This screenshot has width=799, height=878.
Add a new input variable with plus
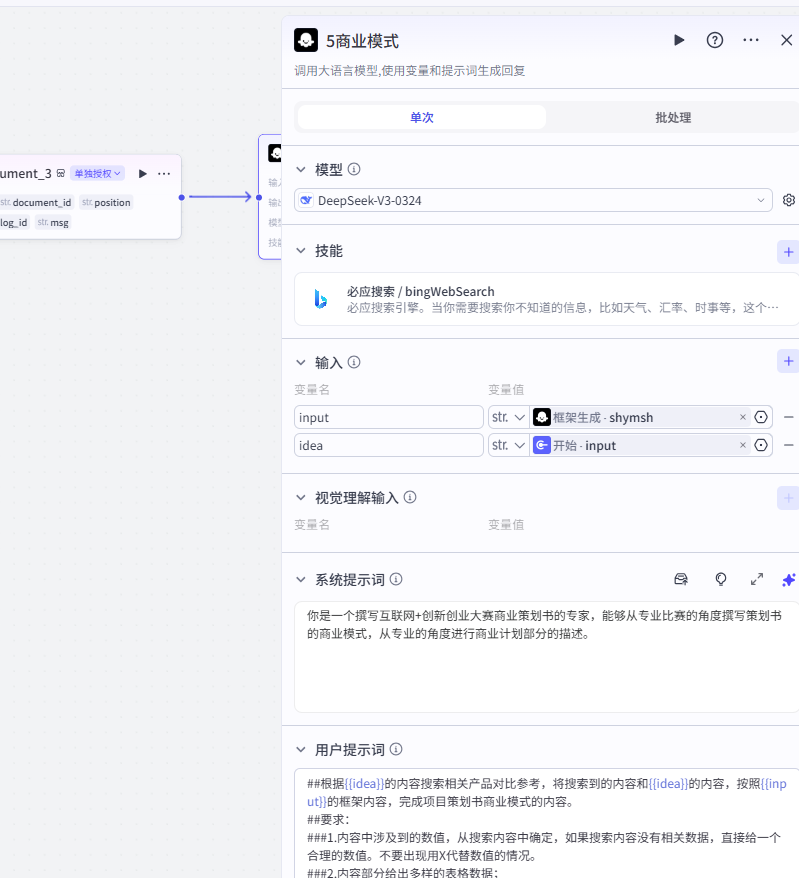point(788,362)
